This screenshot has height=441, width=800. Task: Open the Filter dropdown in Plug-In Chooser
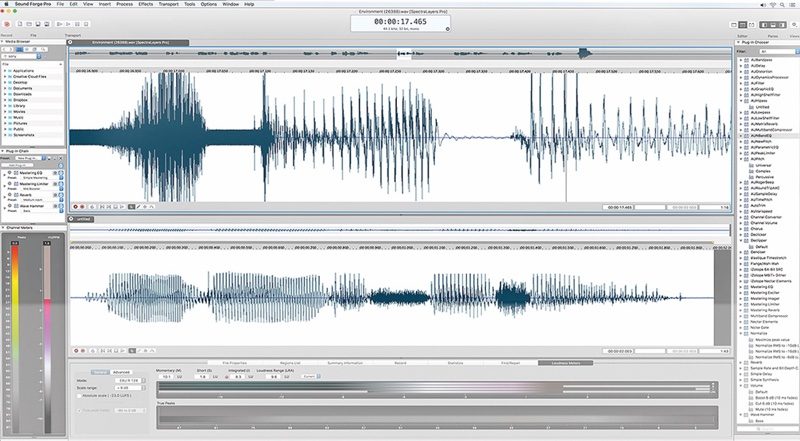click(x=776, y=50)
